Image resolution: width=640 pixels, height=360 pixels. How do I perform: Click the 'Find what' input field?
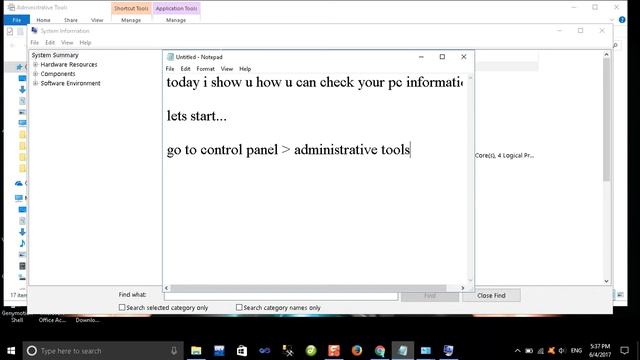[281, 296]
